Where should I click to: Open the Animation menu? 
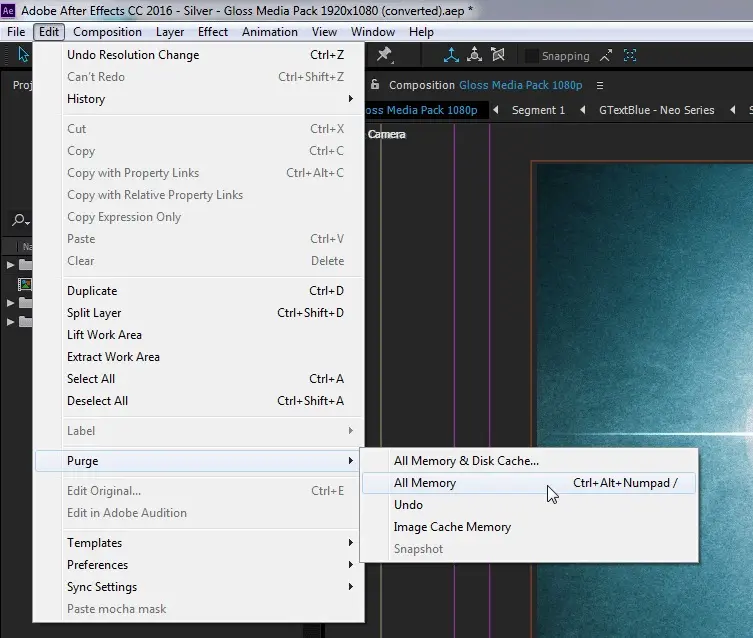(x=270, y=32)
